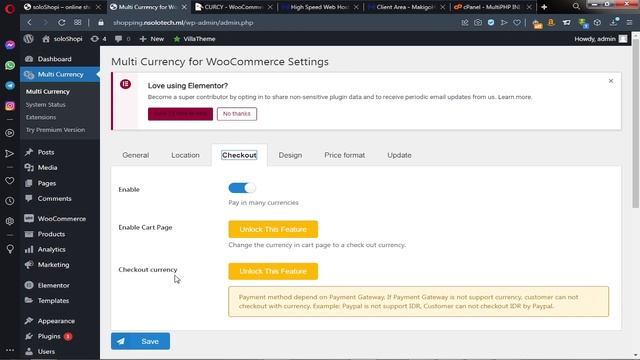Click Unlock This Feature for Checkout currency

273,271
